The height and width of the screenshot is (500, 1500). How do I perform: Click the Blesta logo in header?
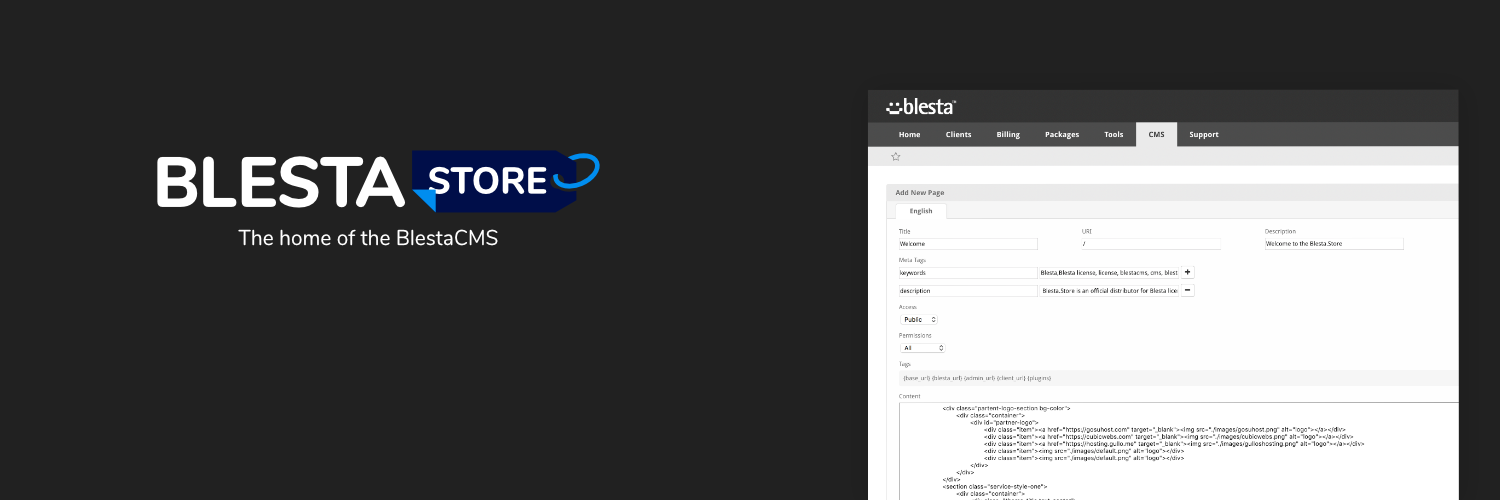(921, 107)
